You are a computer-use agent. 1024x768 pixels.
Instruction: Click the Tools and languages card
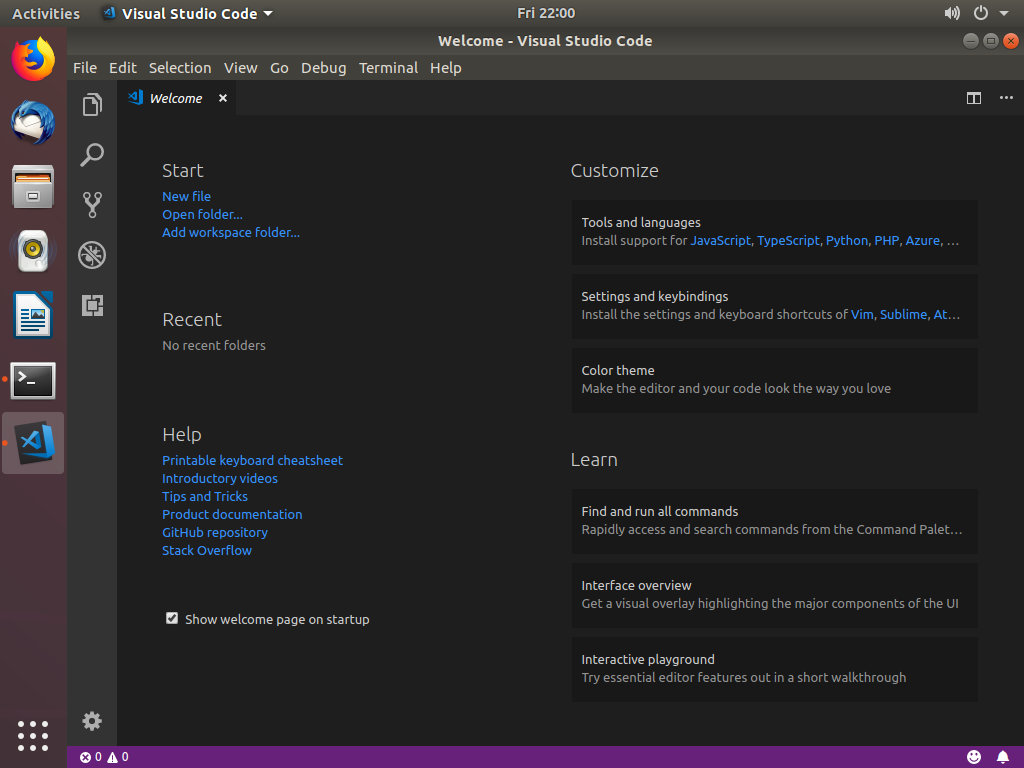point(774,232)
